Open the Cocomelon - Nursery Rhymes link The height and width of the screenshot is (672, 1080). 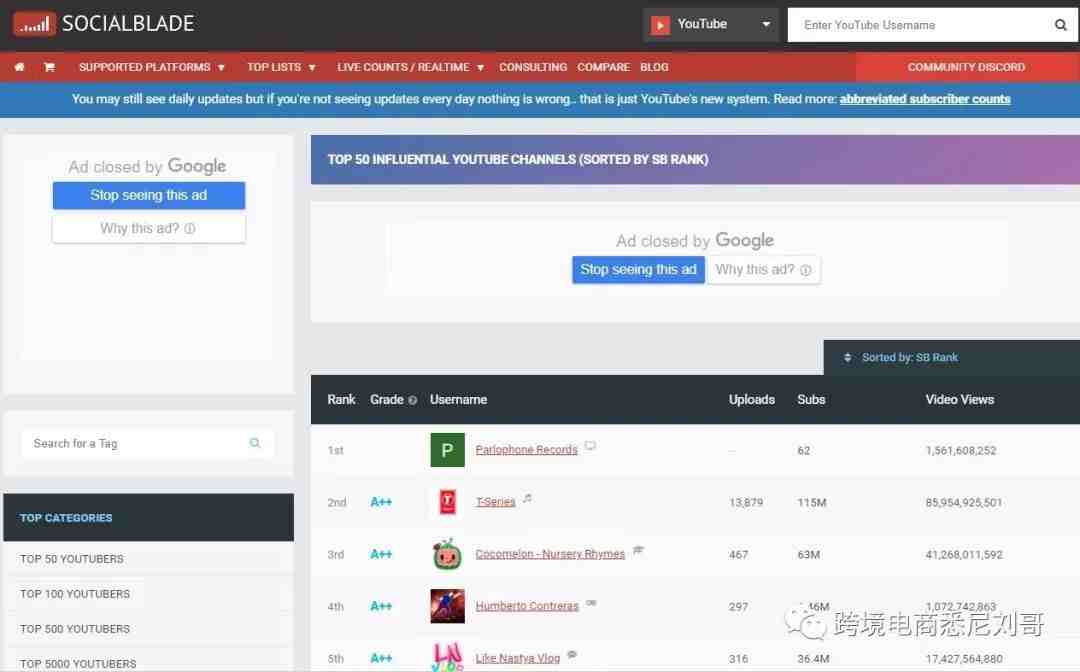pos(550,554)
